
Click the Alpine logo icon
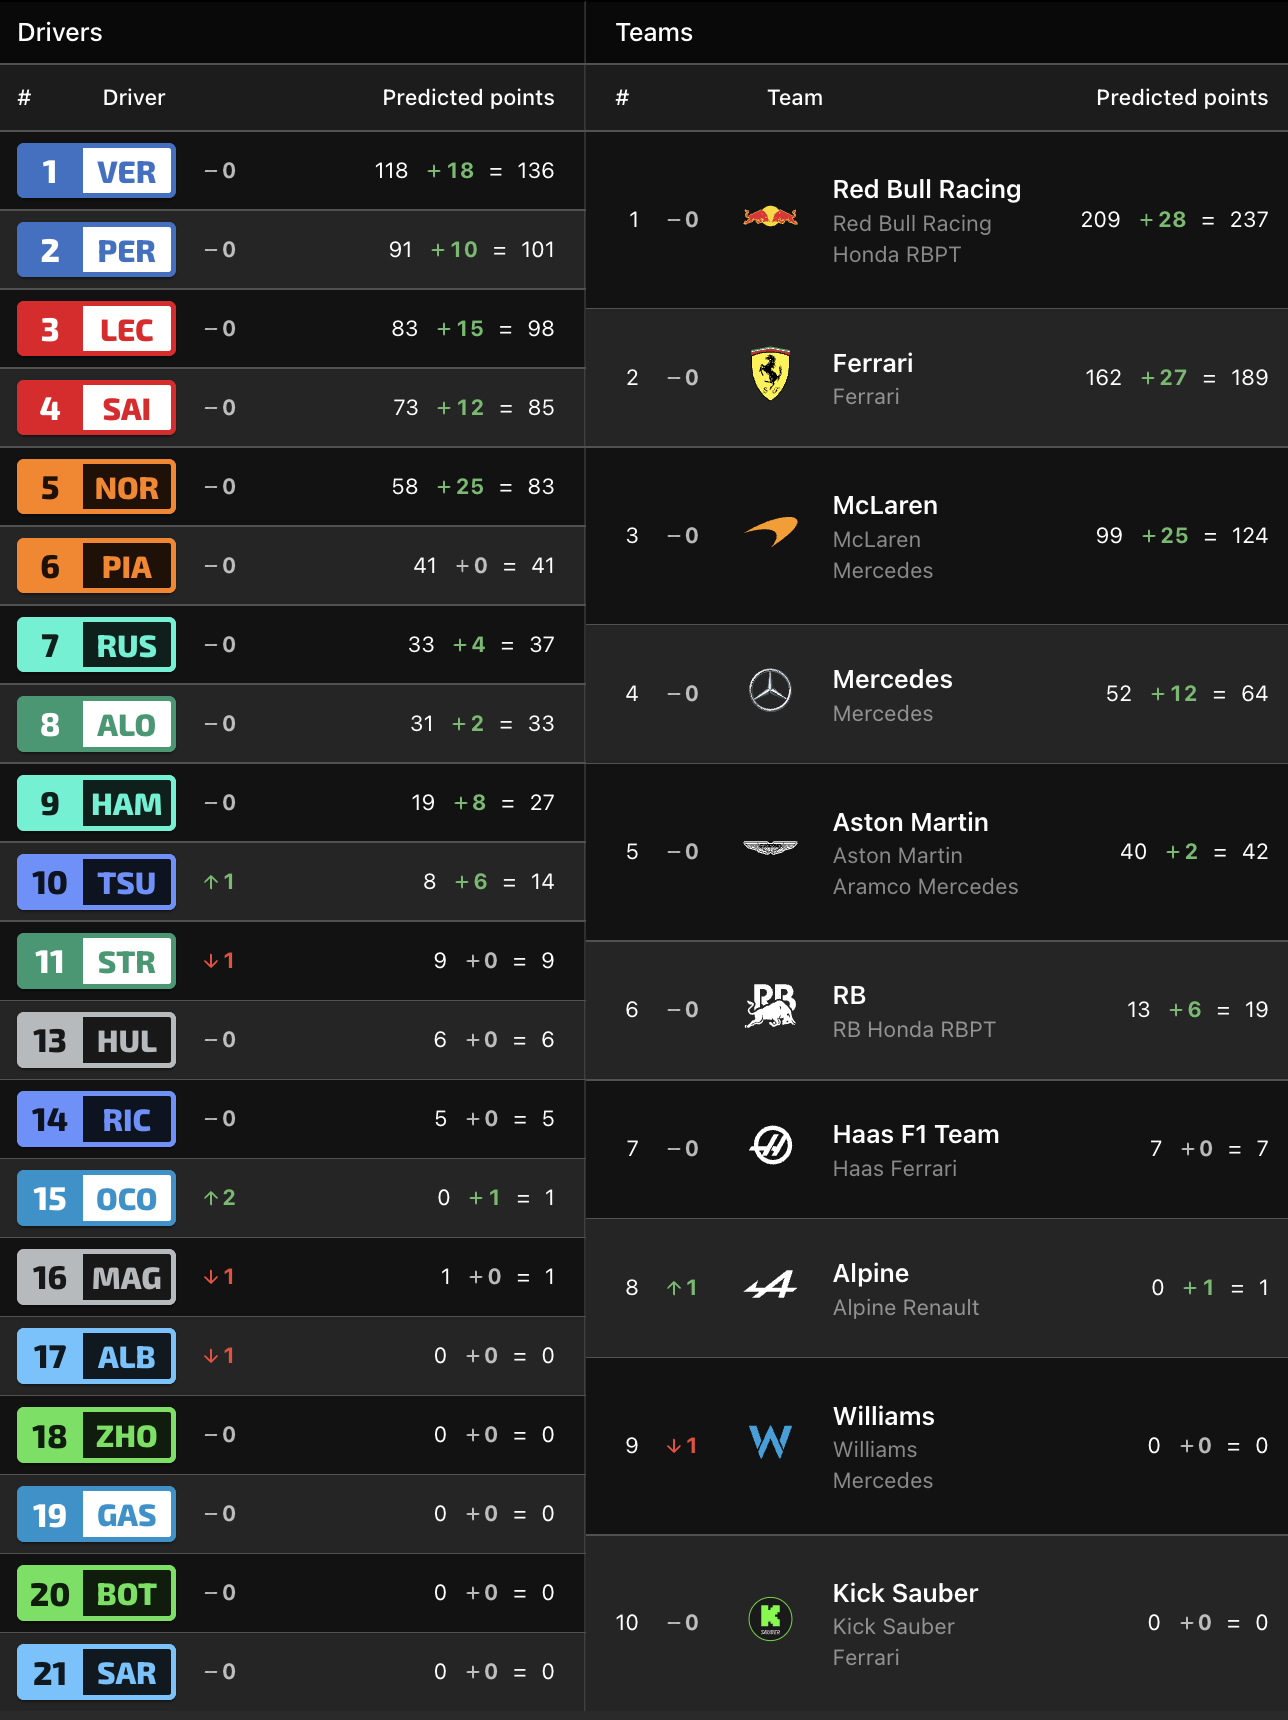pos(770,1284)
